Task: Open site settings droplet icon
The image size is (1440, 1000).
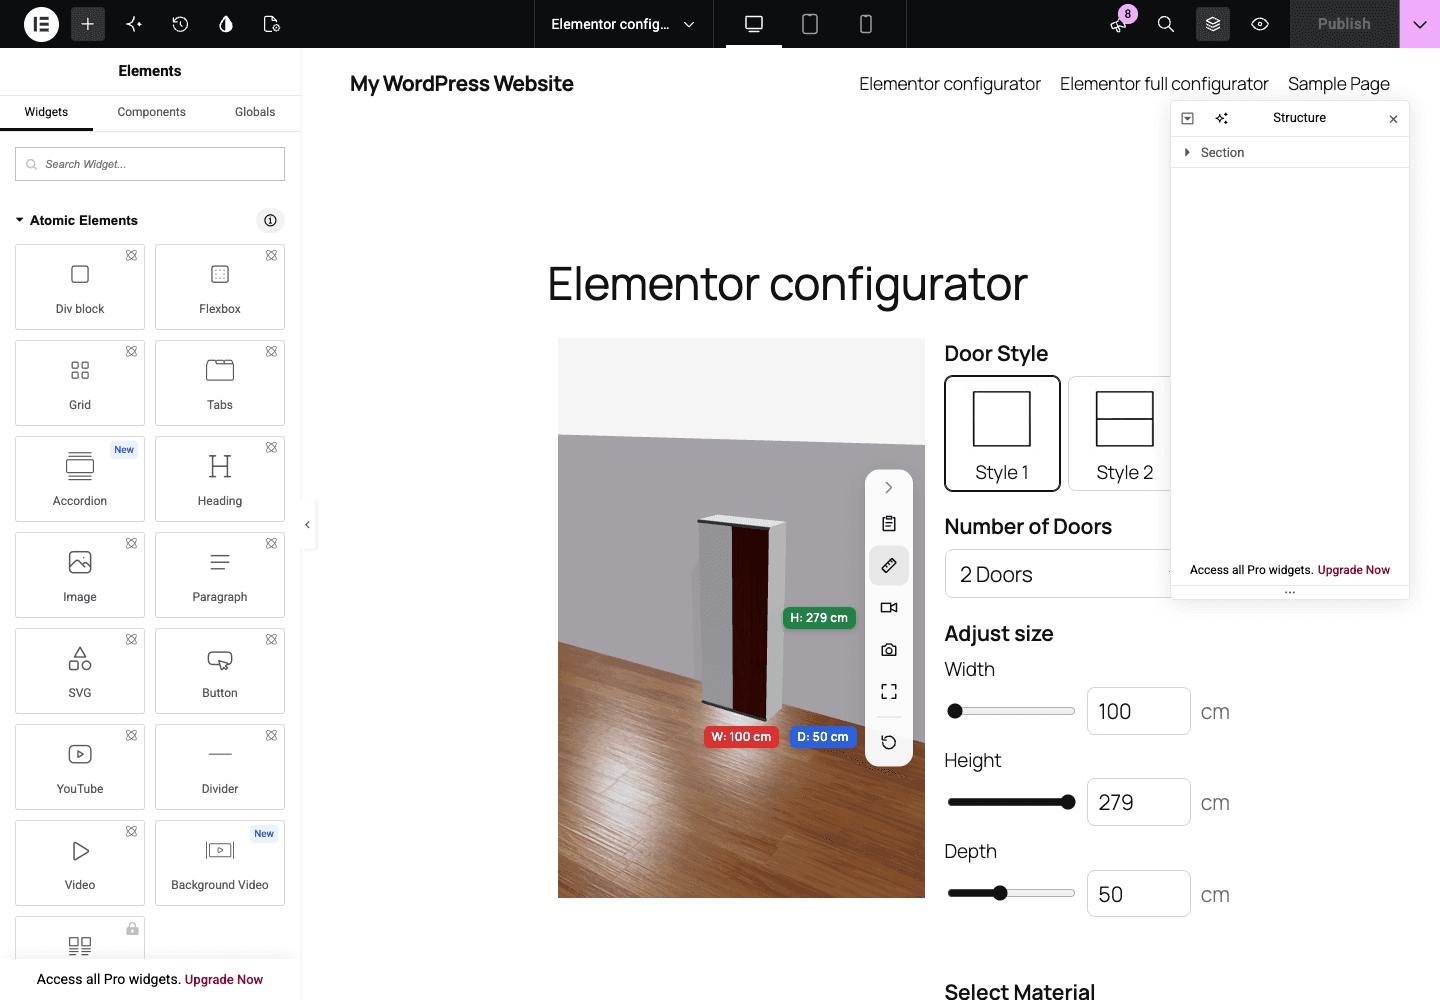Action: click(226, 24)
